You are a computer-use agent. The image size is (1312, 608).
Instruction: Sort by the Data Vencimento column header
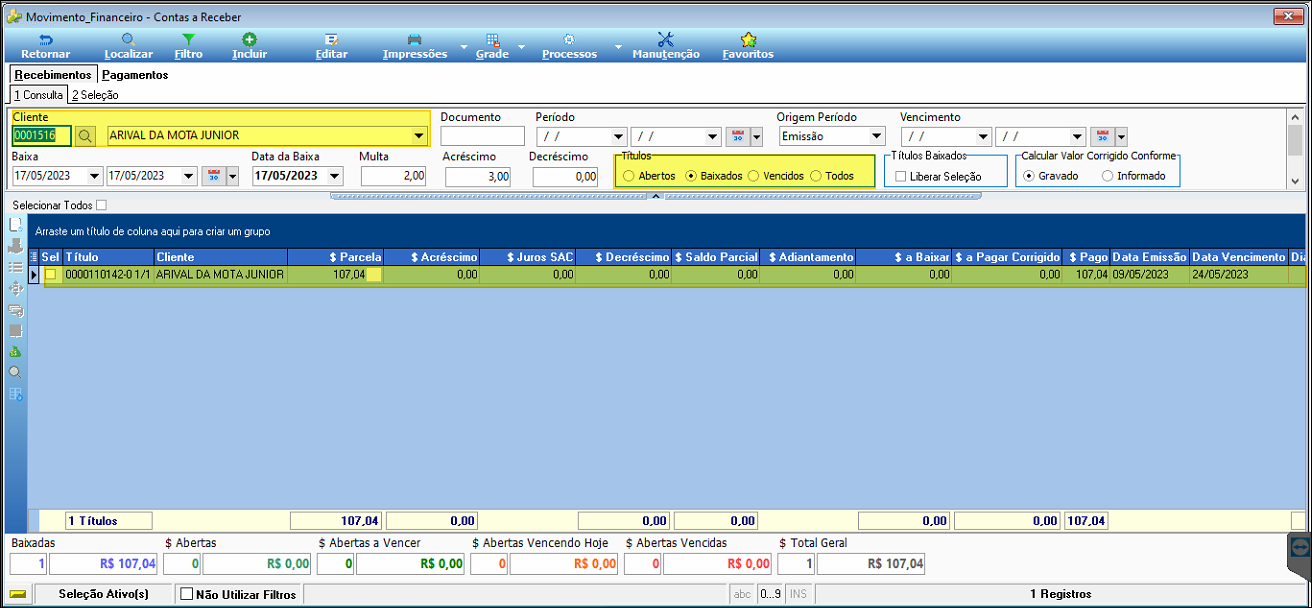point(1238,257)
